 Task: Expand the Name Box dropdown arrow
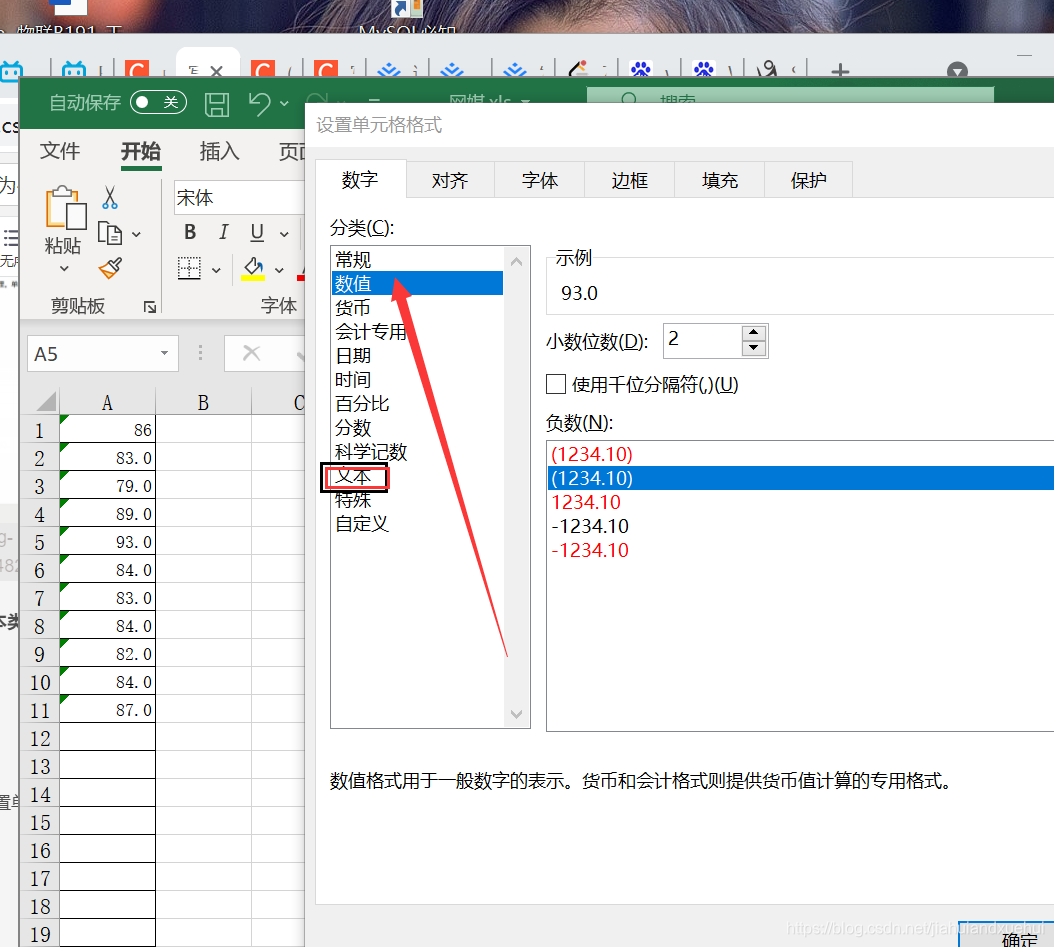tap(164, 354)
